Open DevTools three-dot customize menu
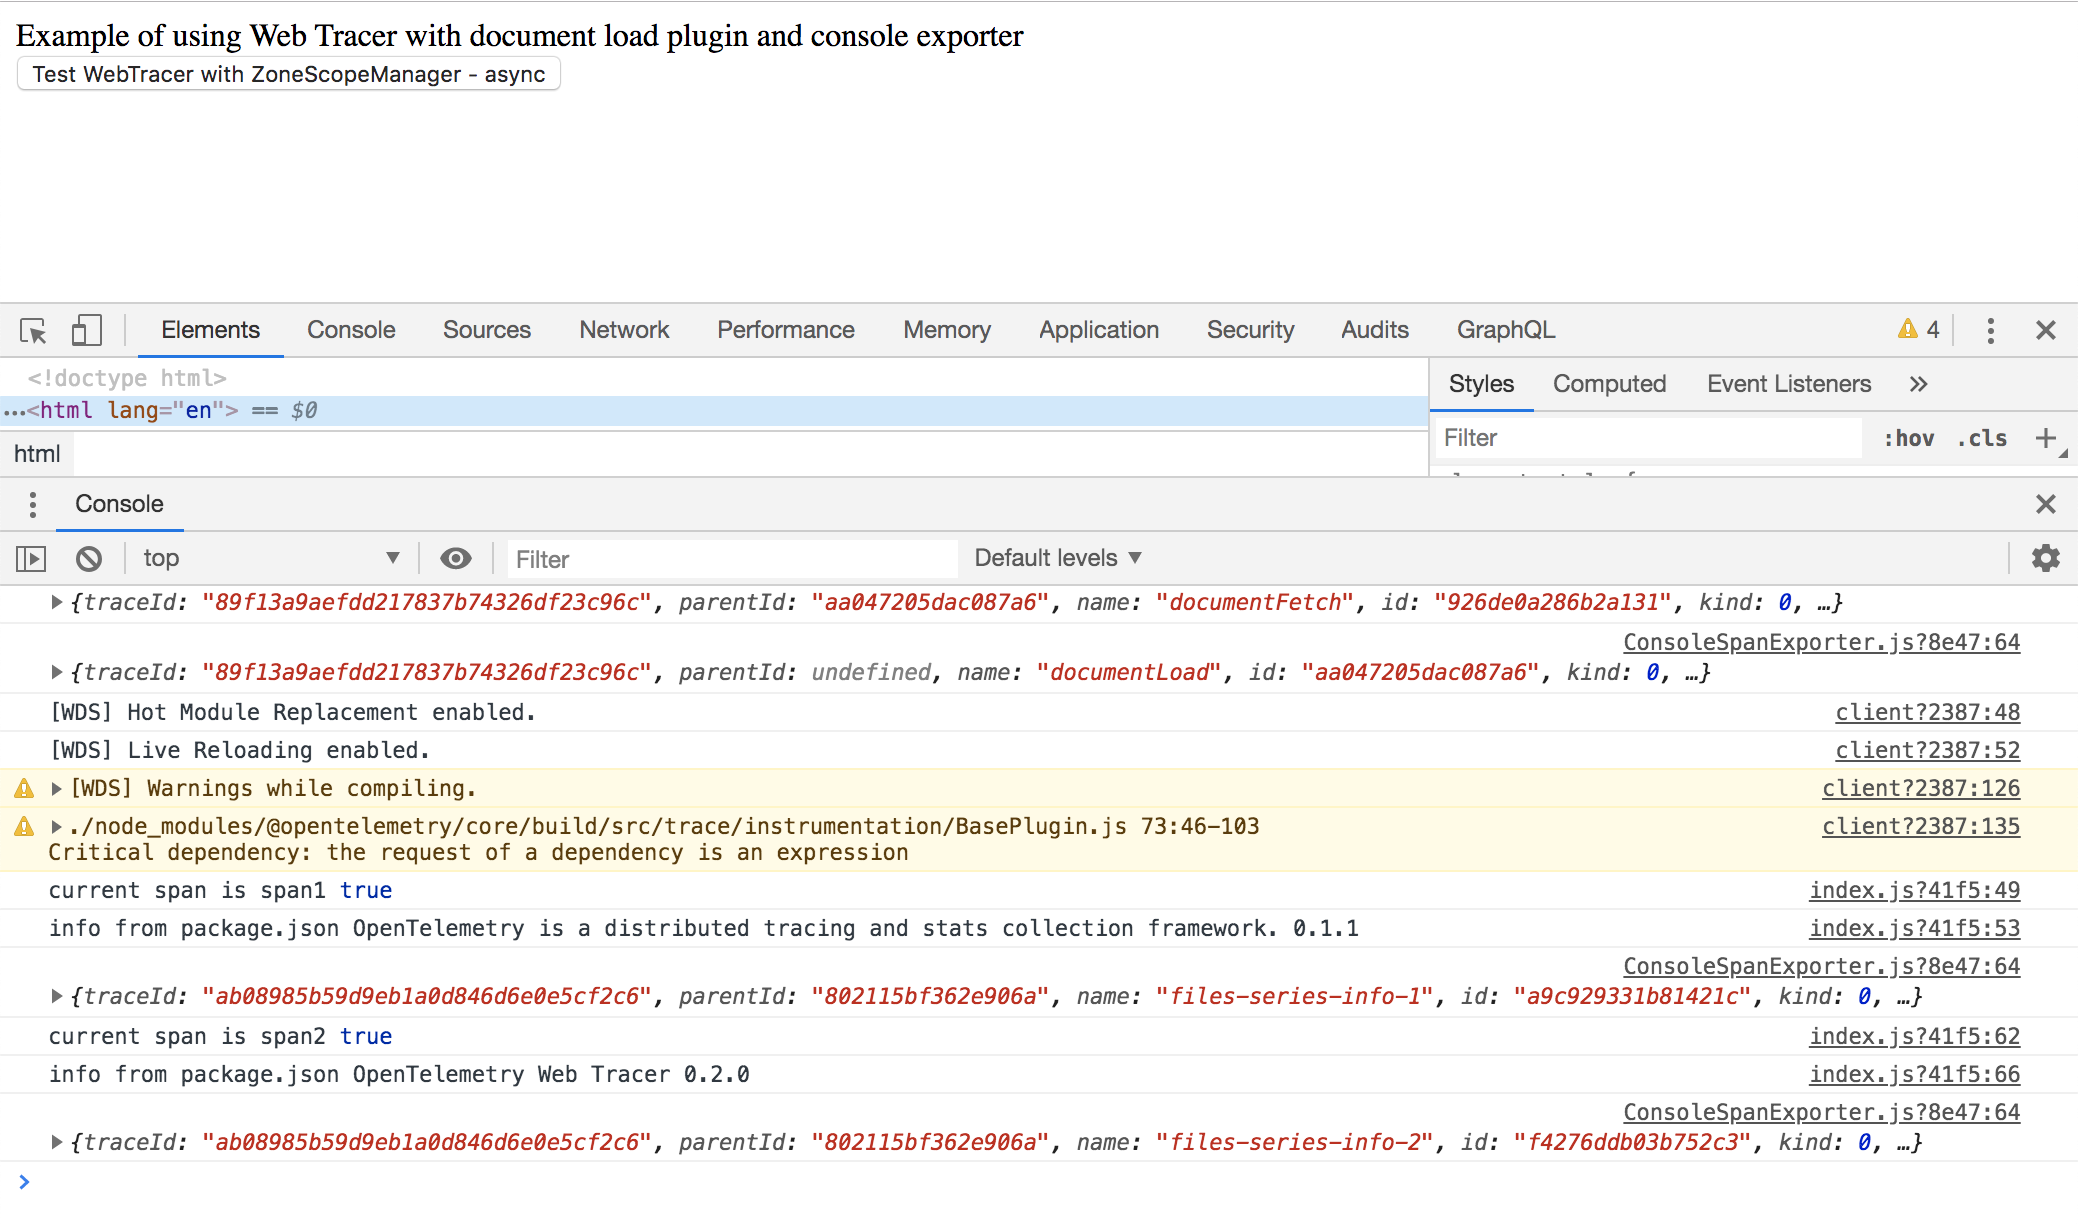 pos(1990,330)
